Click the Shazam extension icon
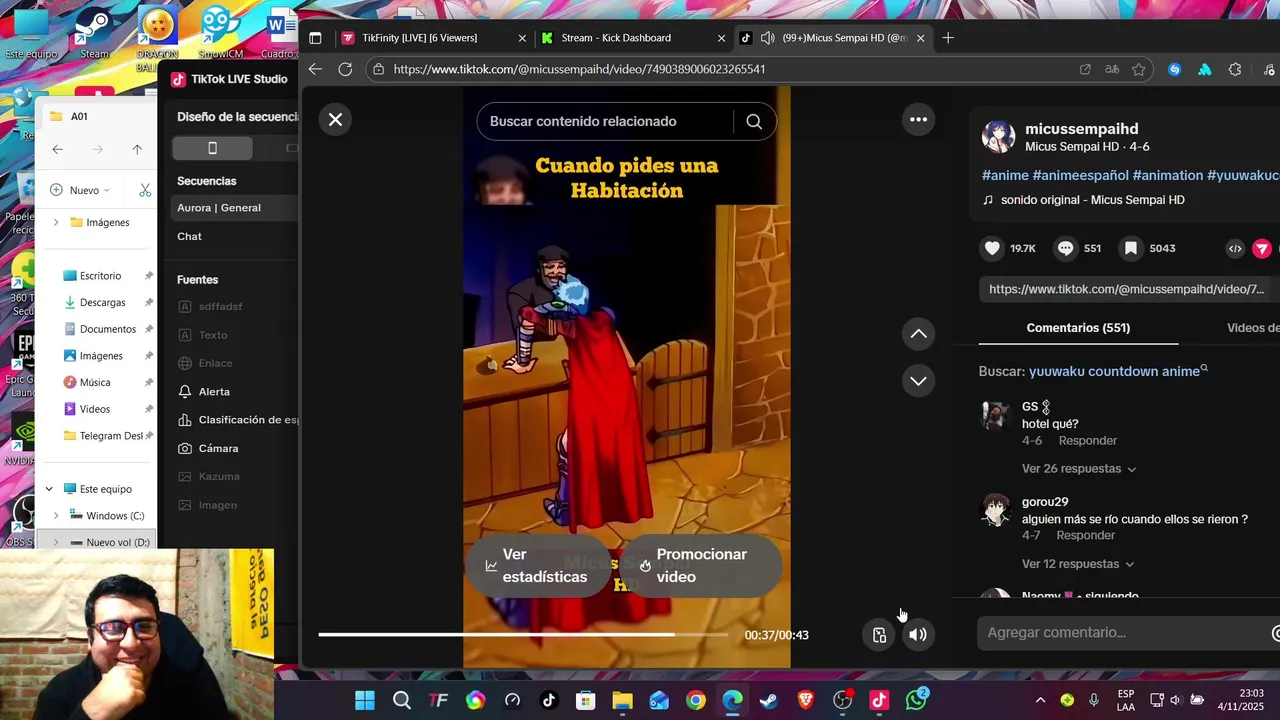 click(1175, 69)
